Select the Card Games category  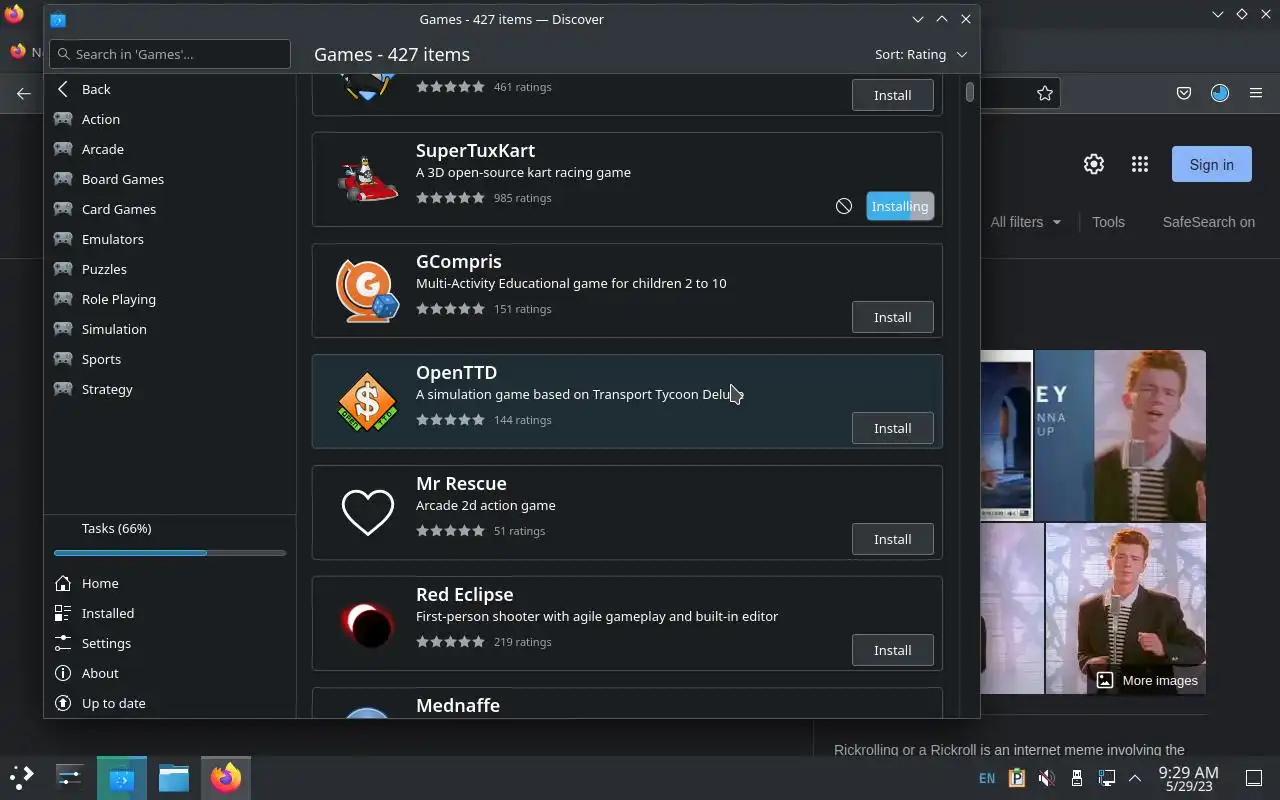click(170, 209)
